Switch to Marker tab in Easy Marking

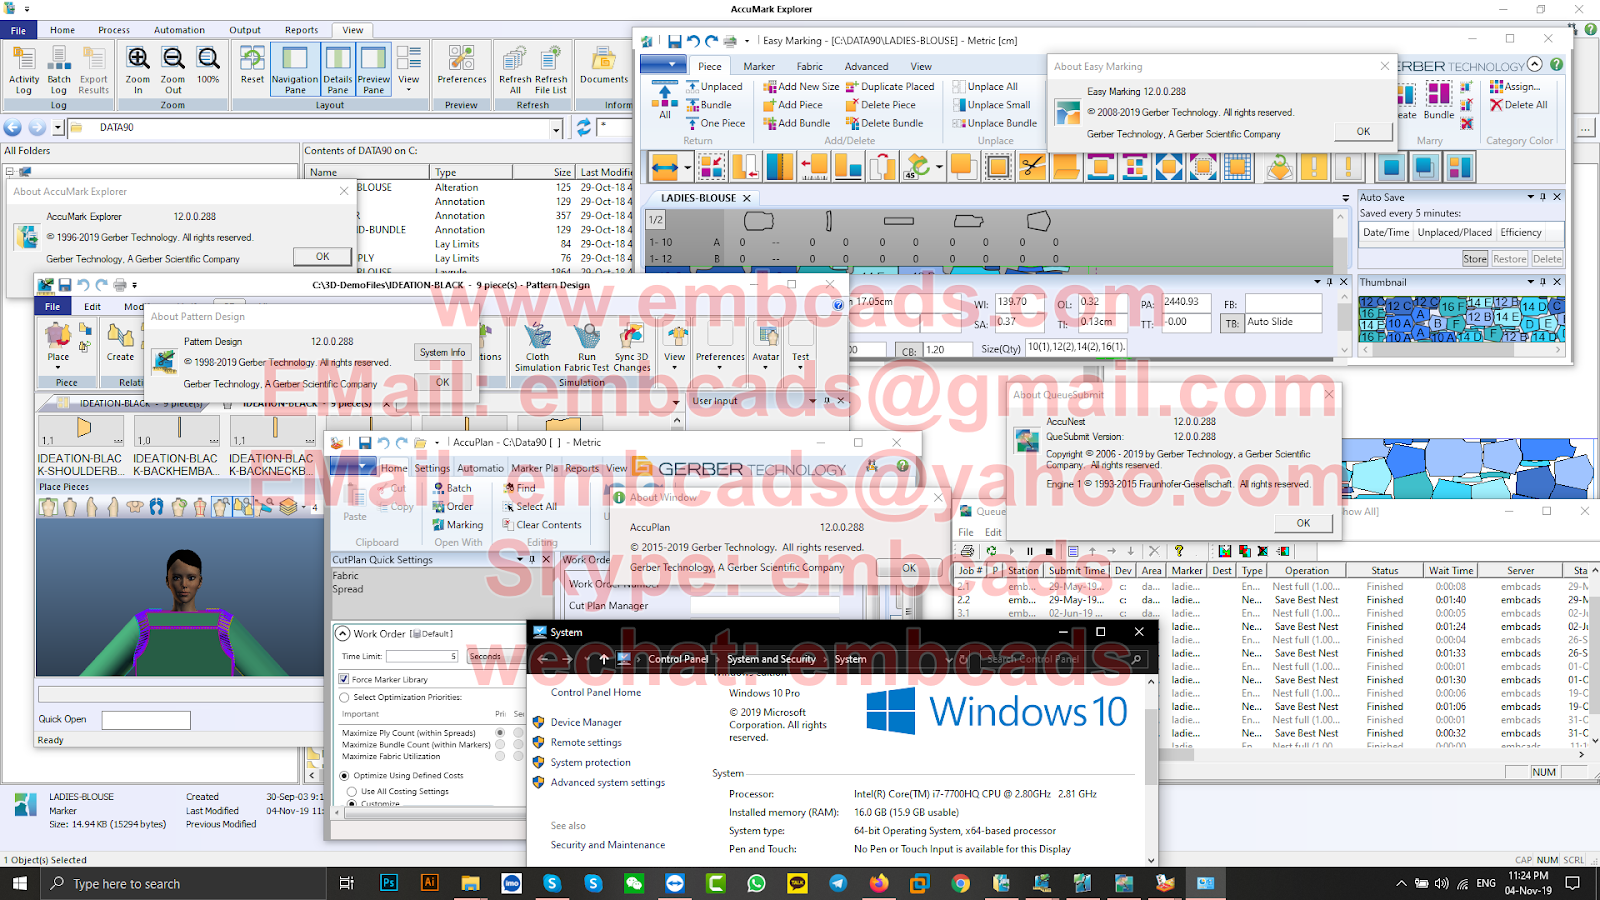point(759,66)
